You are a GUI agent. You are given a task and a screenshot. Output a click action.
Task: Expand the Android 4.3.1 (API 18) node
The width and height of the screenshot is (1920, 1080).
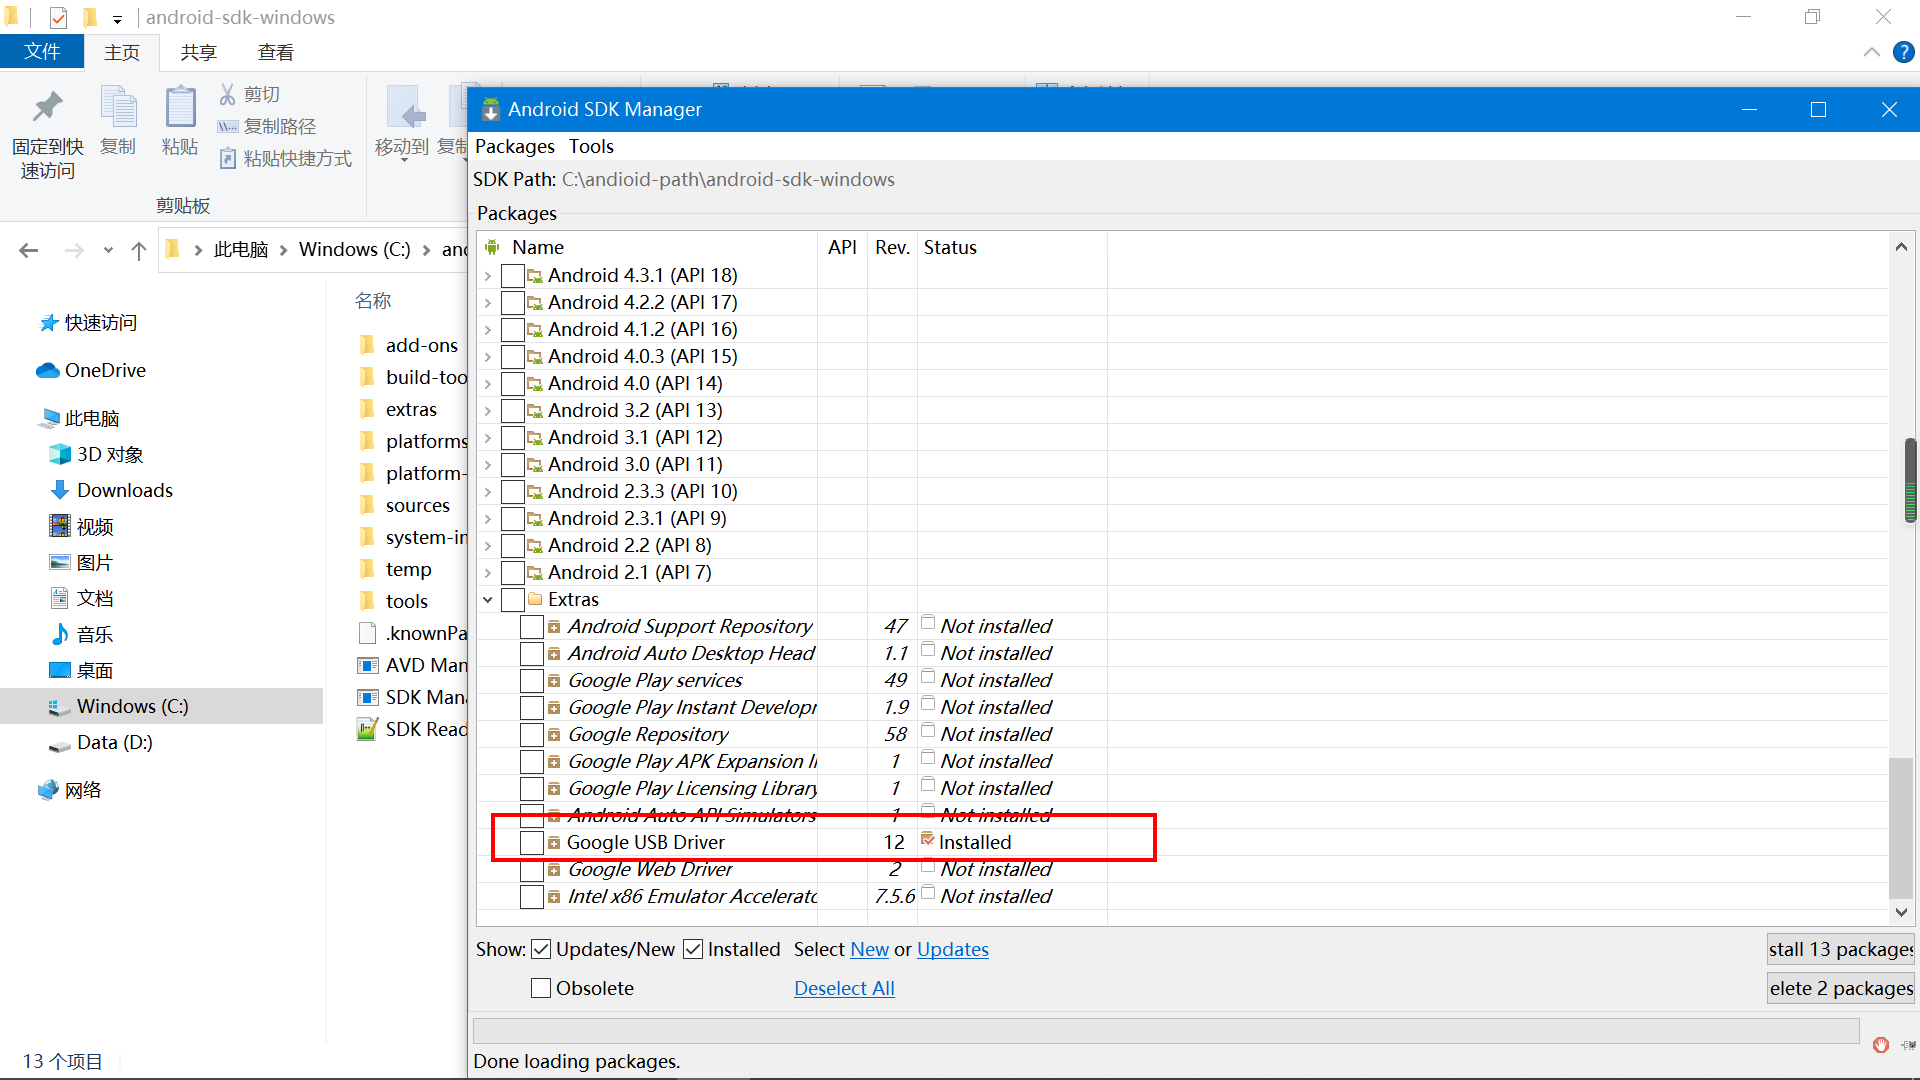tap(488, 276)
